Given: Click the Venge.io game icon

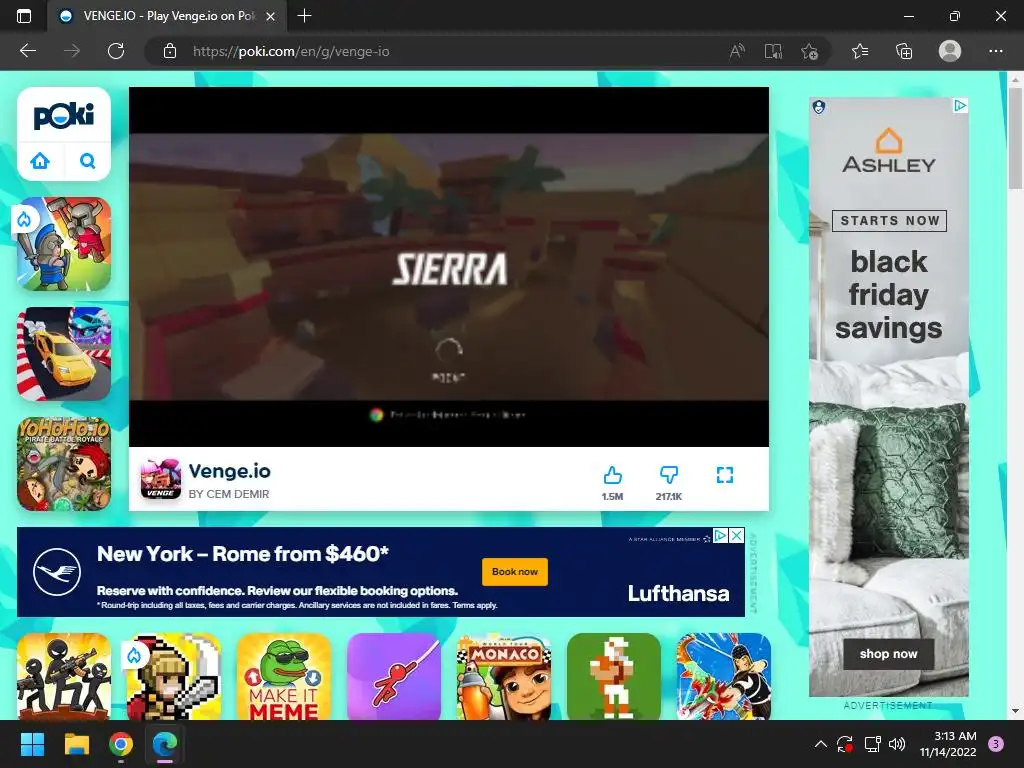Looking at the screenshot, I should pos(161,479).
